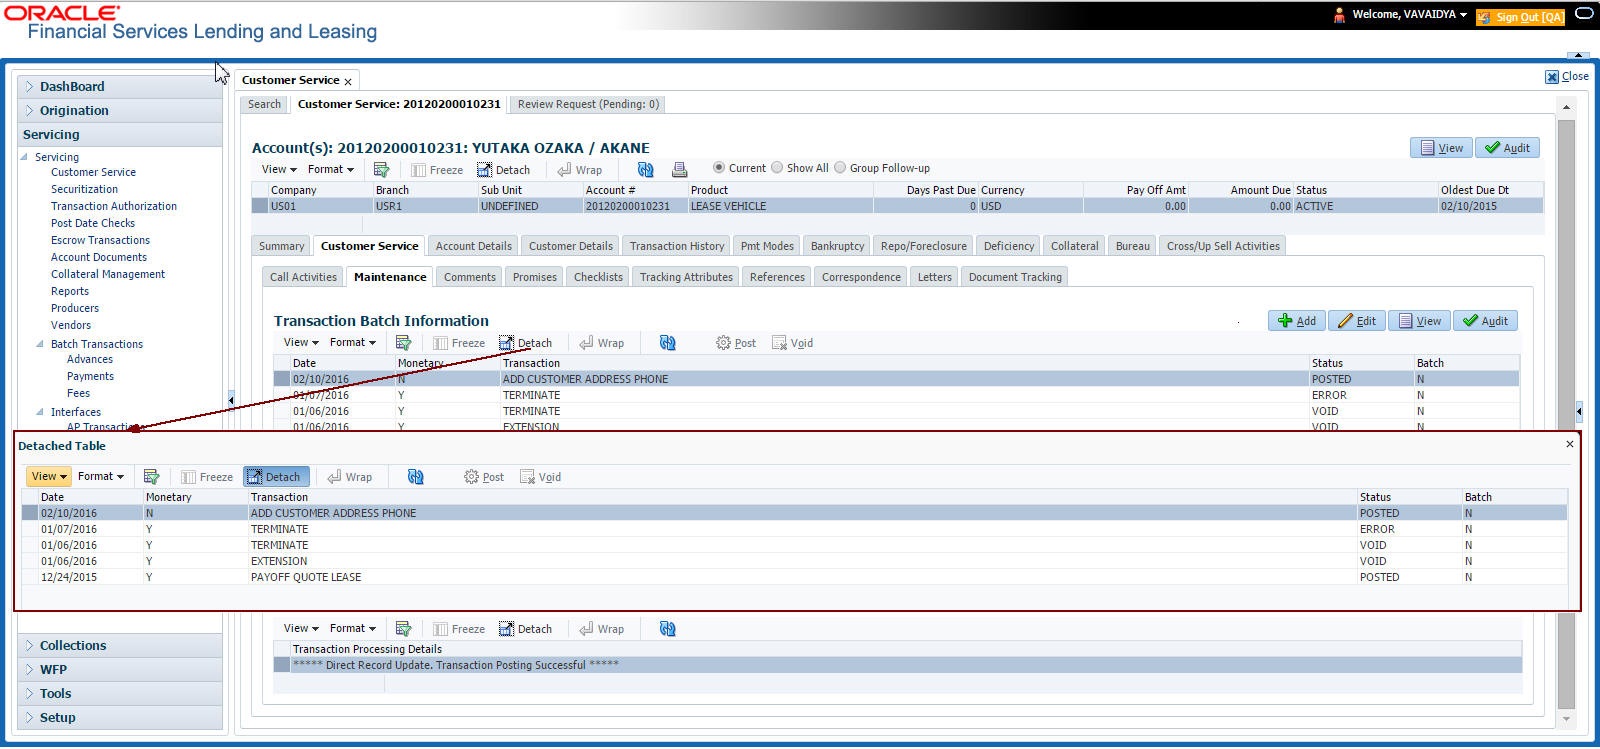
Task: Click the Sign Out button
Action: [1520, 17]
